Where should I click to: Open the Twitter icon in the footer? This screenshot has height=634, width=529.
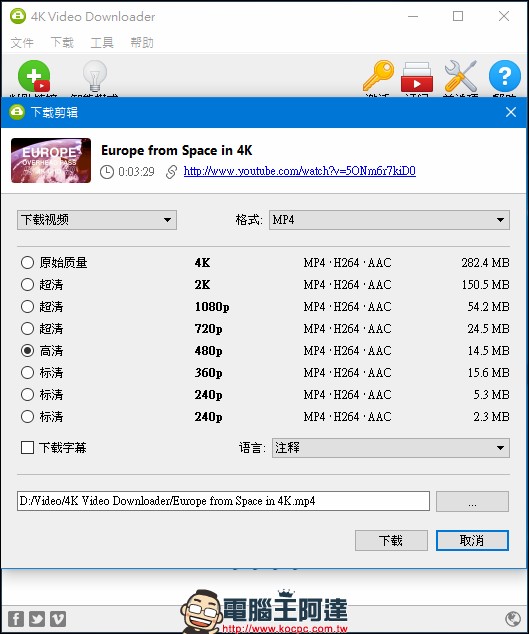click(x=37, y=619)
